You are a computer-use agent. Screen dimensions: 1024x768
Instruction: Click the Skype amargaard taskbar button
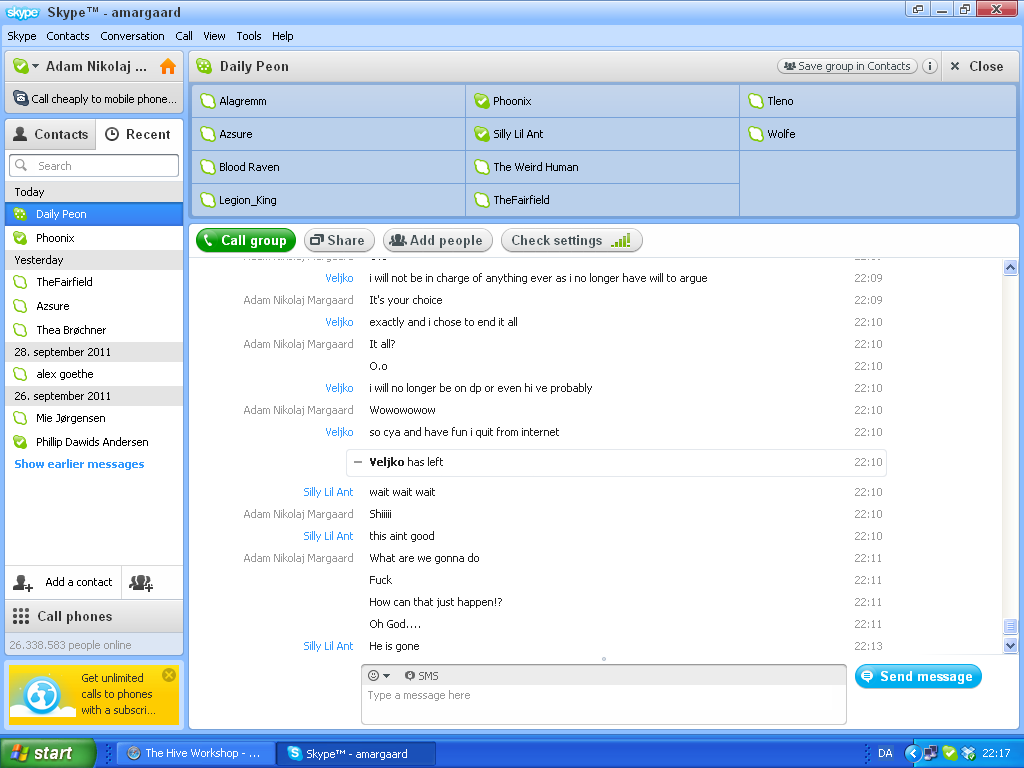[355, 753]
